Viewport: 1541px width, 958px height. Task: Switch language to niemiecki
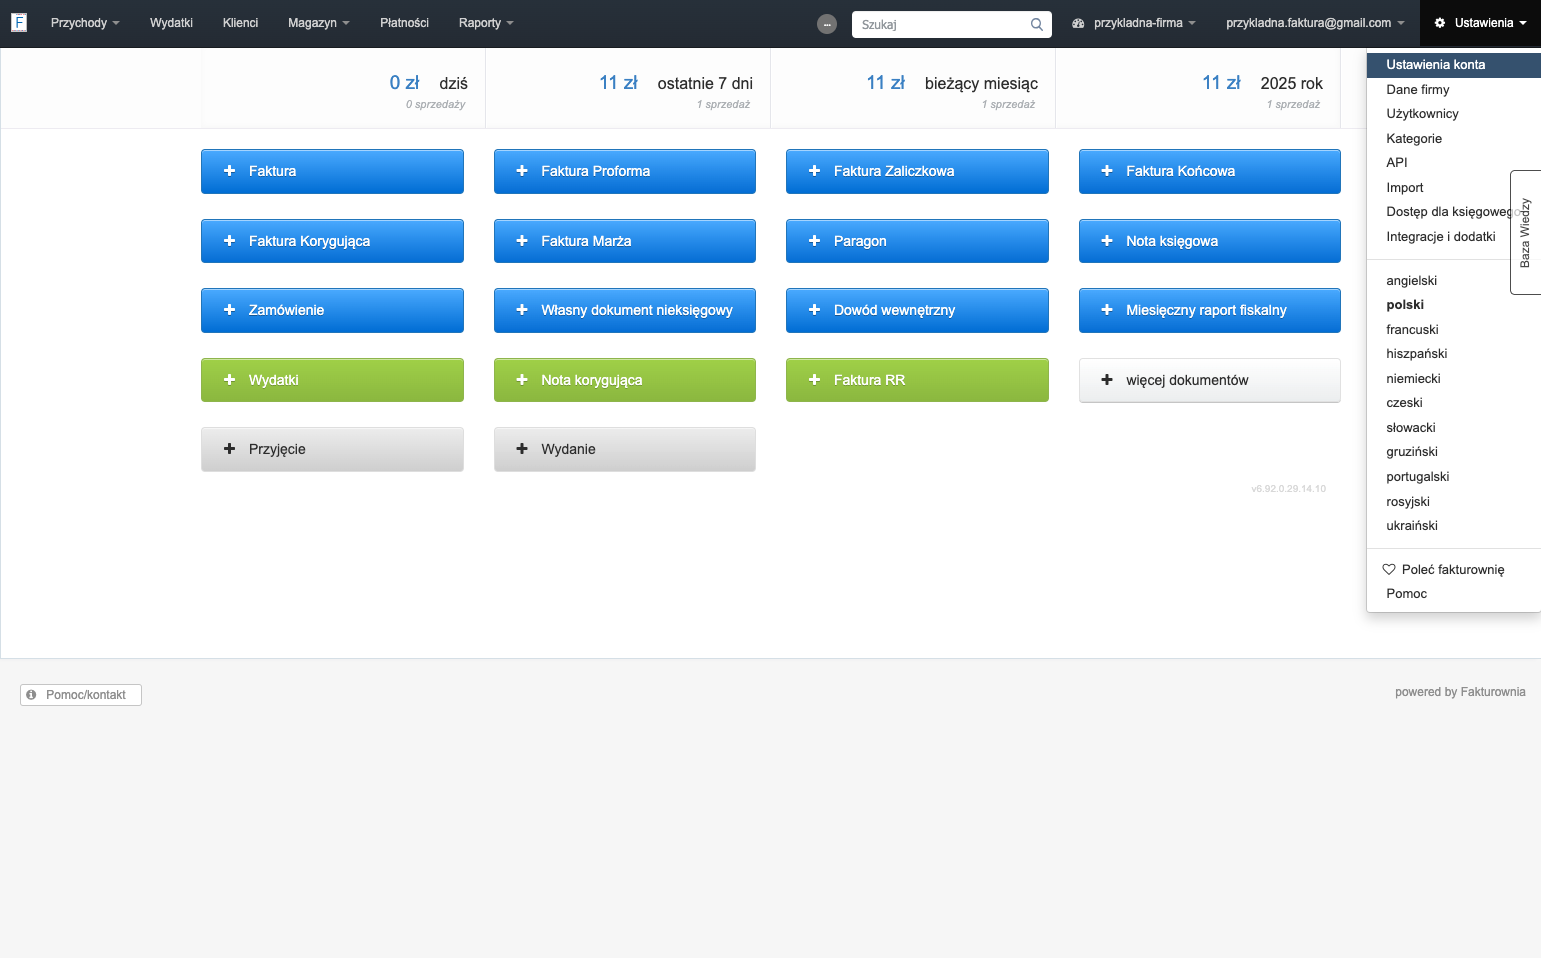click(1454, 379)
